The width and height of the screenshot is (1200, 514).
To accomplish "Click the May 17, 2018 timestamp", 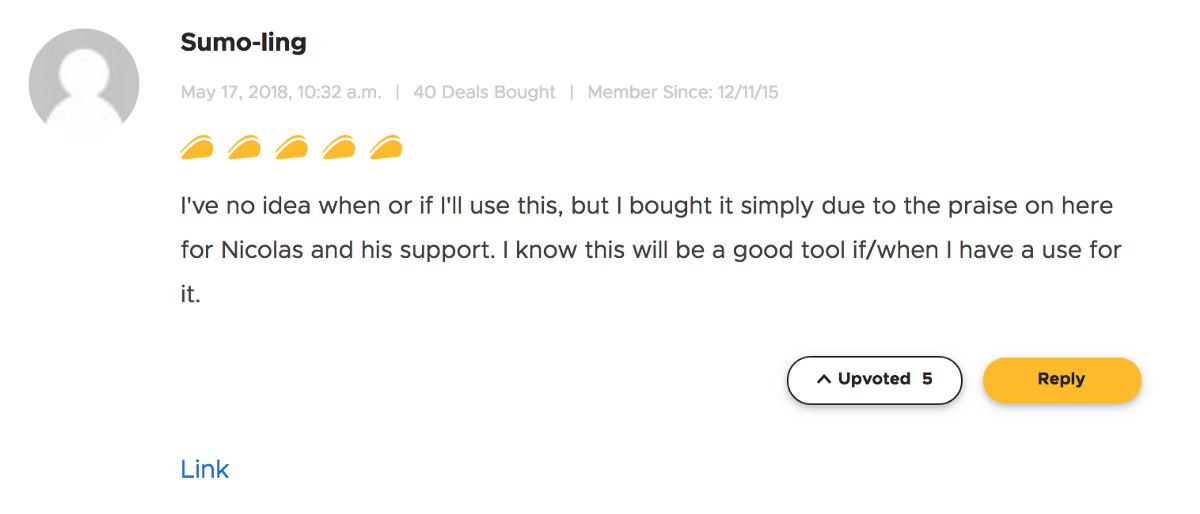I will (x=281, y=92).
